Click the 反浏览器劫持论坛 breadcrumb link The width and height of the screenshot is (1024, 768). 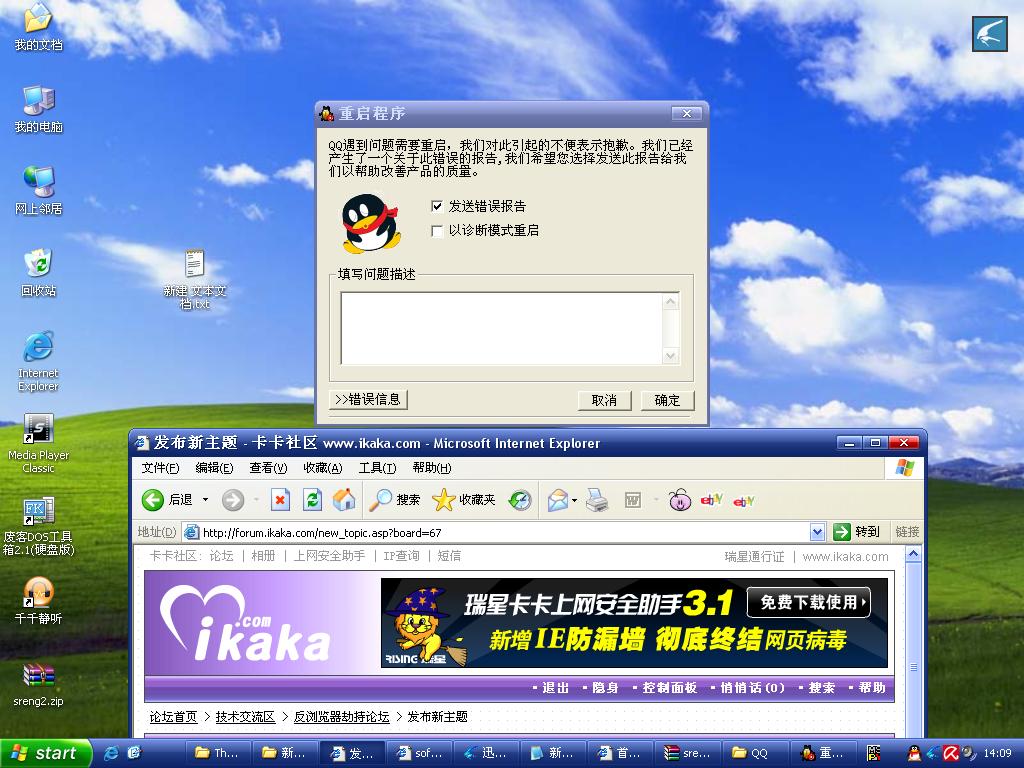tap(342, 716)
